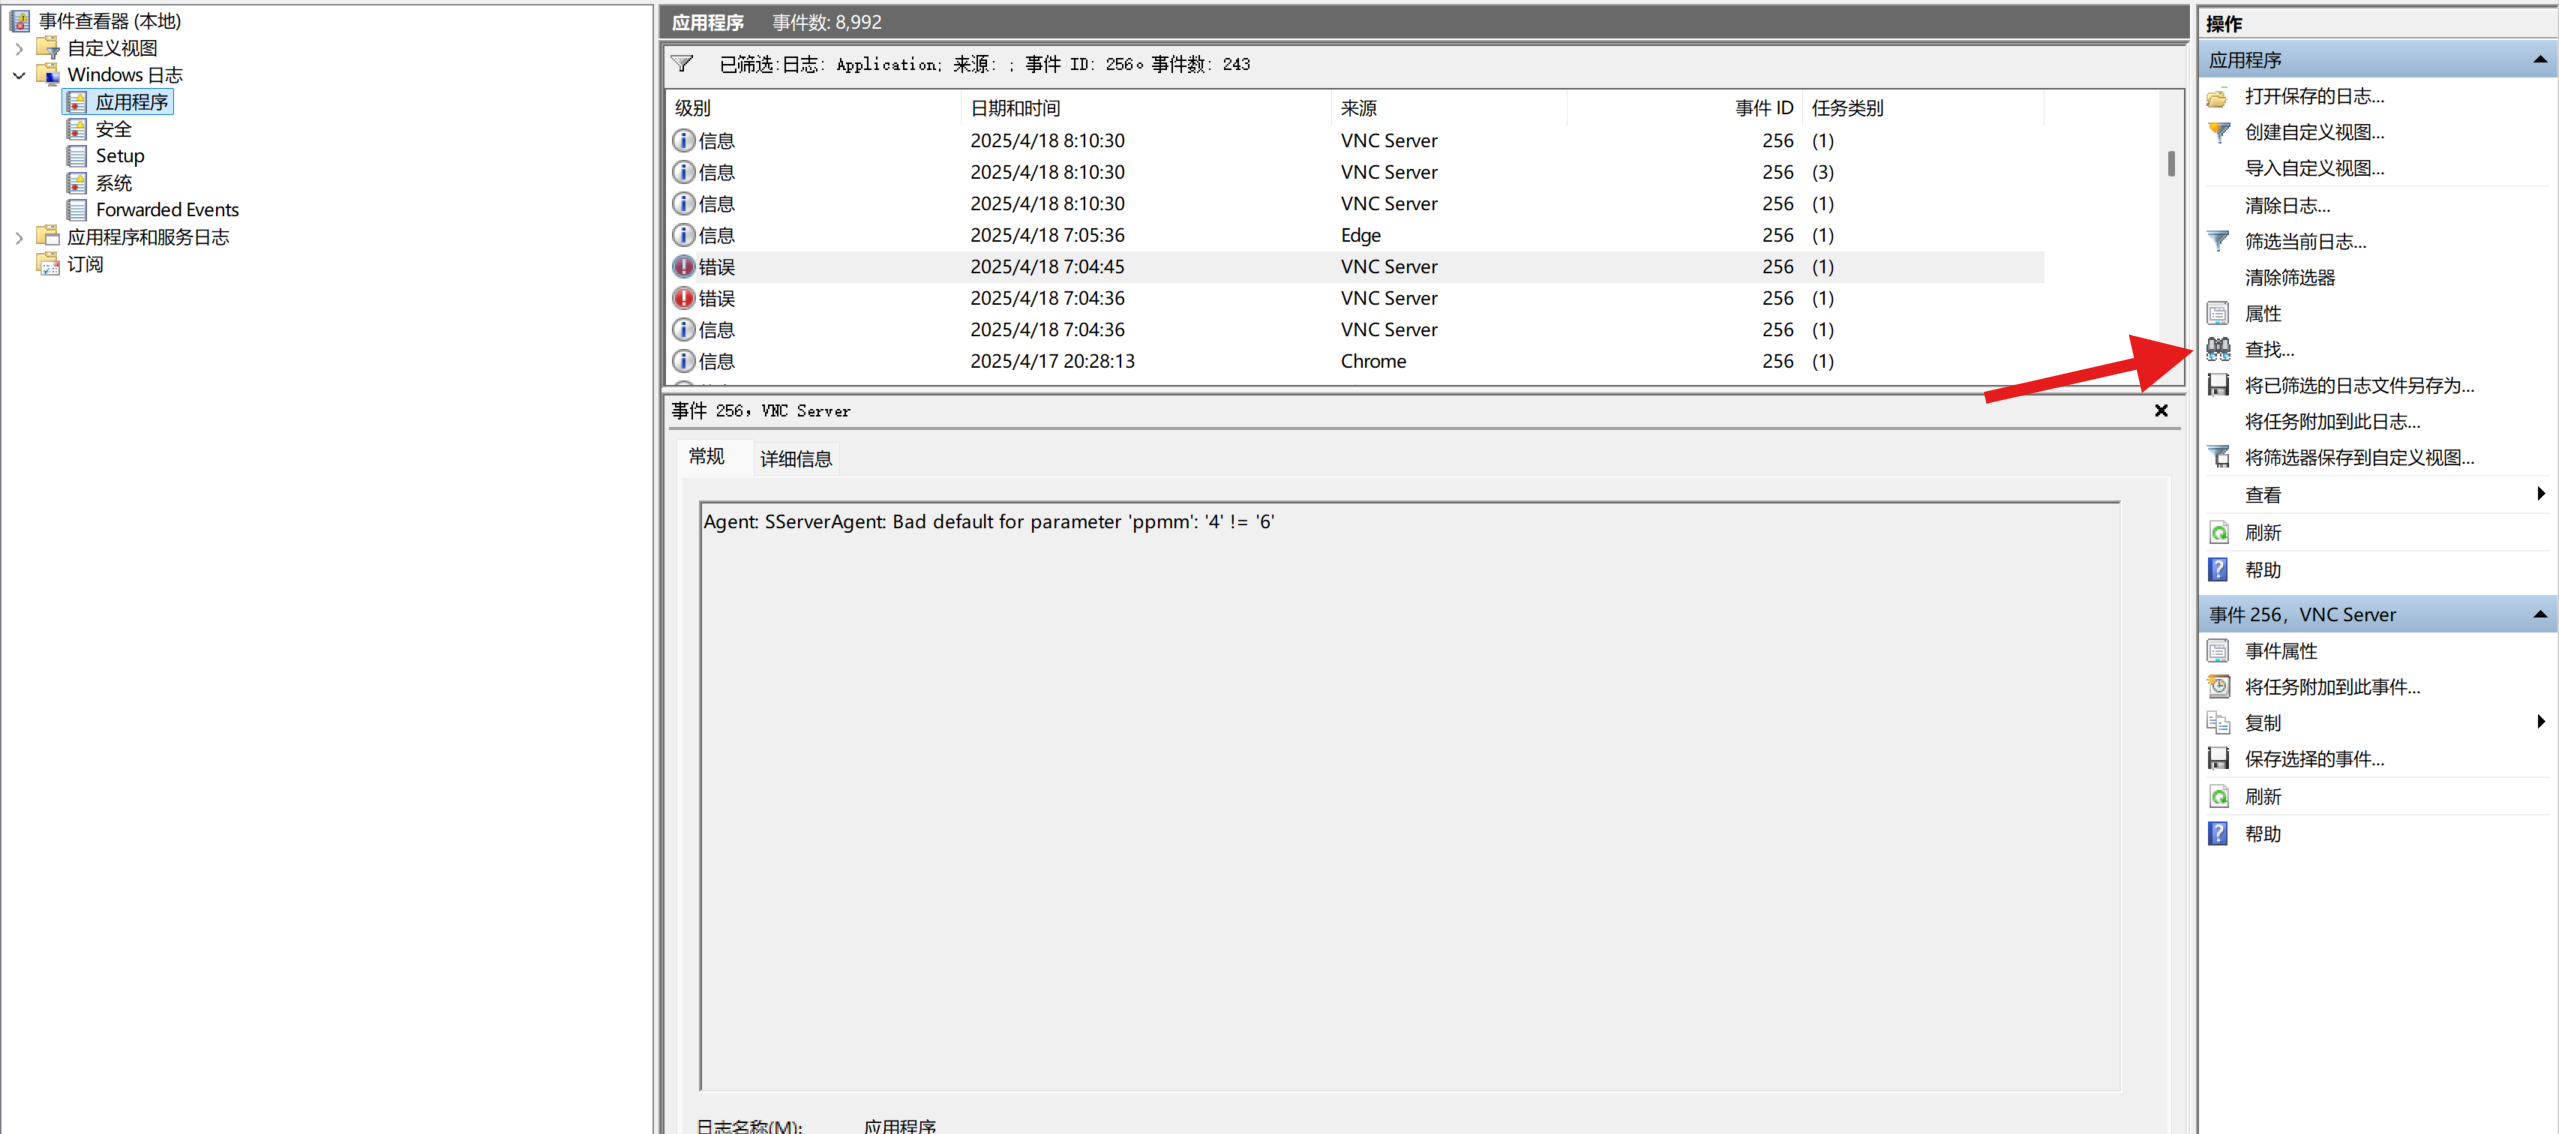Click the 自定义视图 folder icon

click(x=48, y=47)
